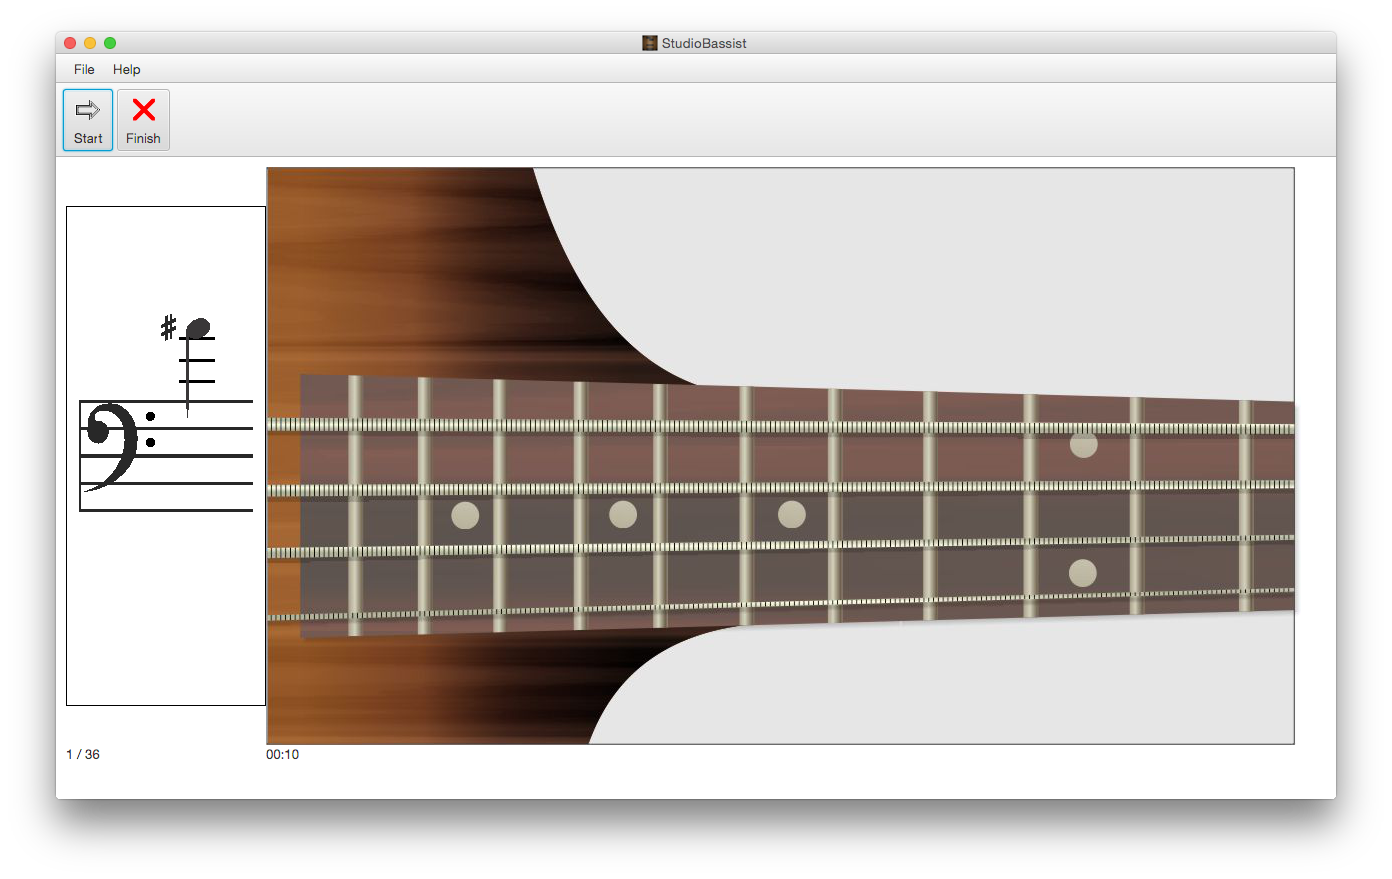Click the StudioBassist title bar app icon
The image size is (1392, 879).
point(650,43)
